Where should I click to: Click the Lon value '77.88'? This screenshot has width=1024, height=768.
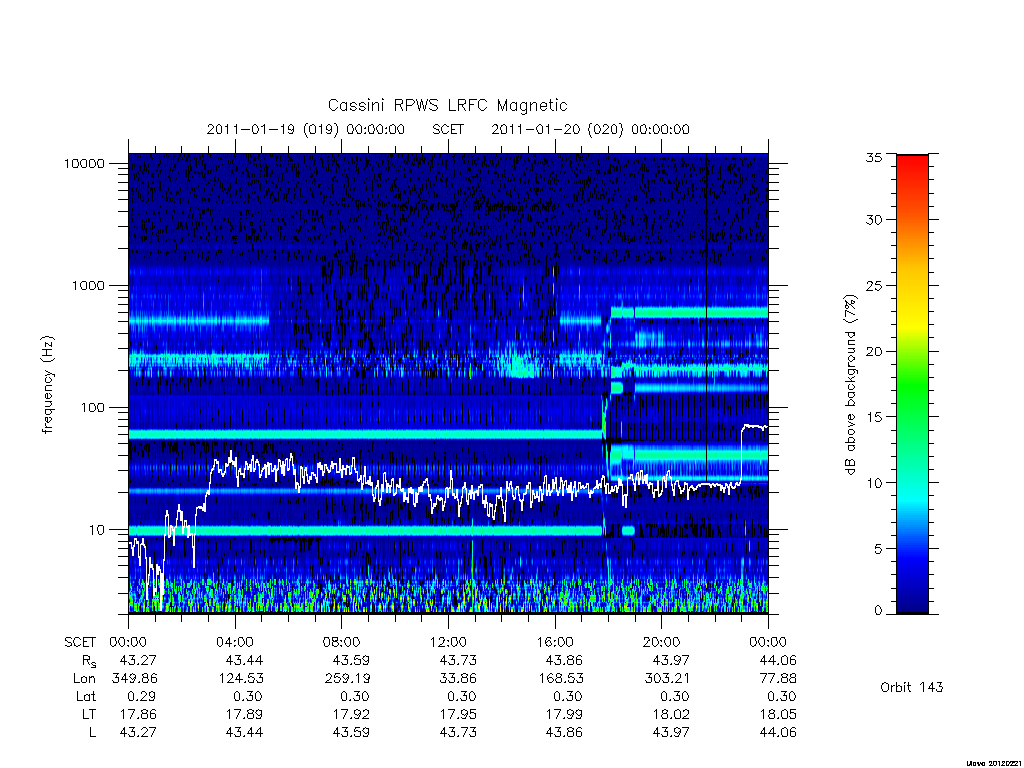778,679
